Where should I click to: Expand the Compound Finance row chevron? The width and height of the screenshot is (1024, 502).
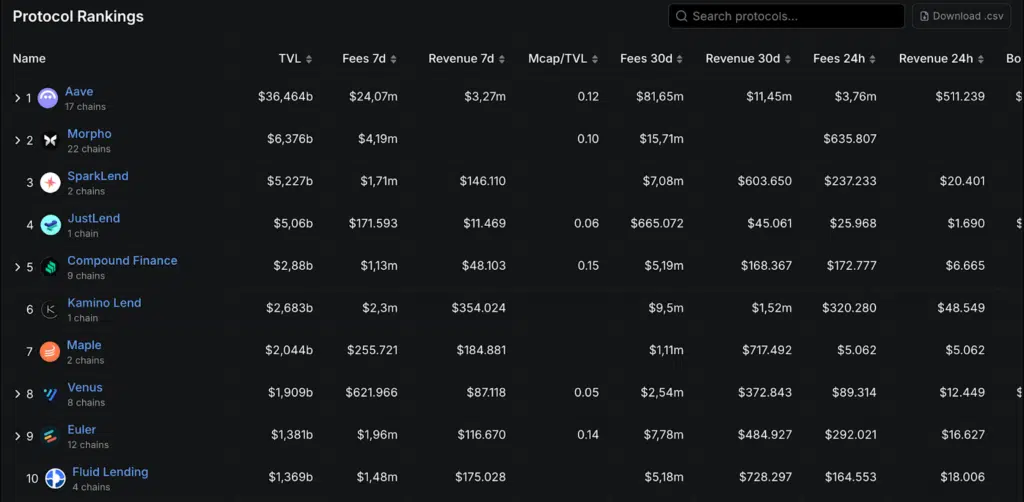pyautogui.click(x=17, y=268)
